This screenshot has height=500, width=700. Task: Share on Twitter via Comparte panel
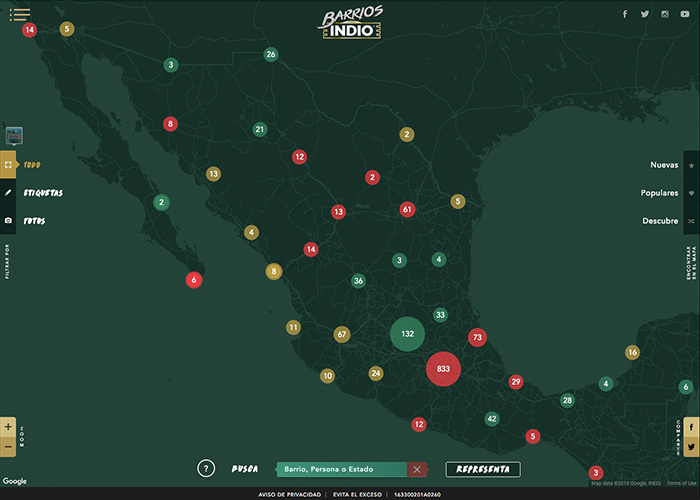point(692,447)
